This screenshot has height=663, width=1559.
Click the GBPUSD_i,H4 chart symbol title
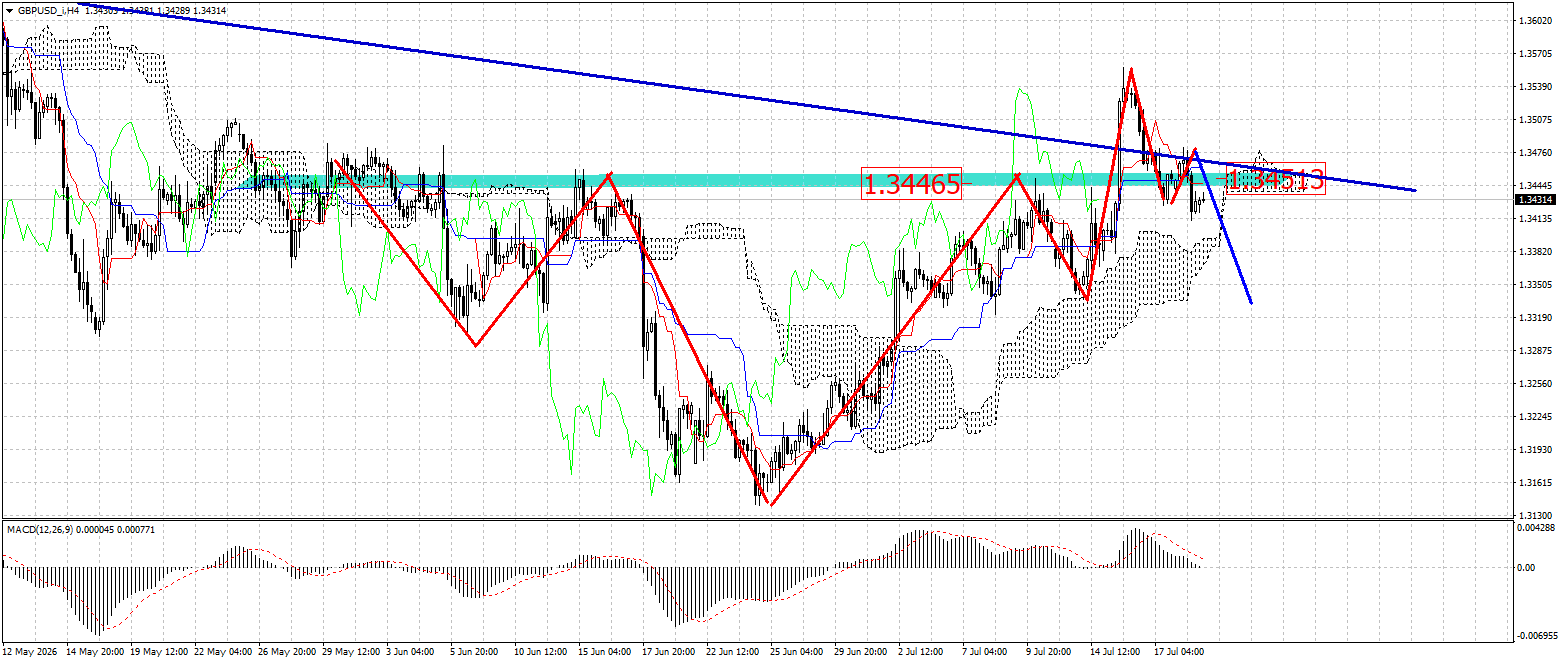49,9
